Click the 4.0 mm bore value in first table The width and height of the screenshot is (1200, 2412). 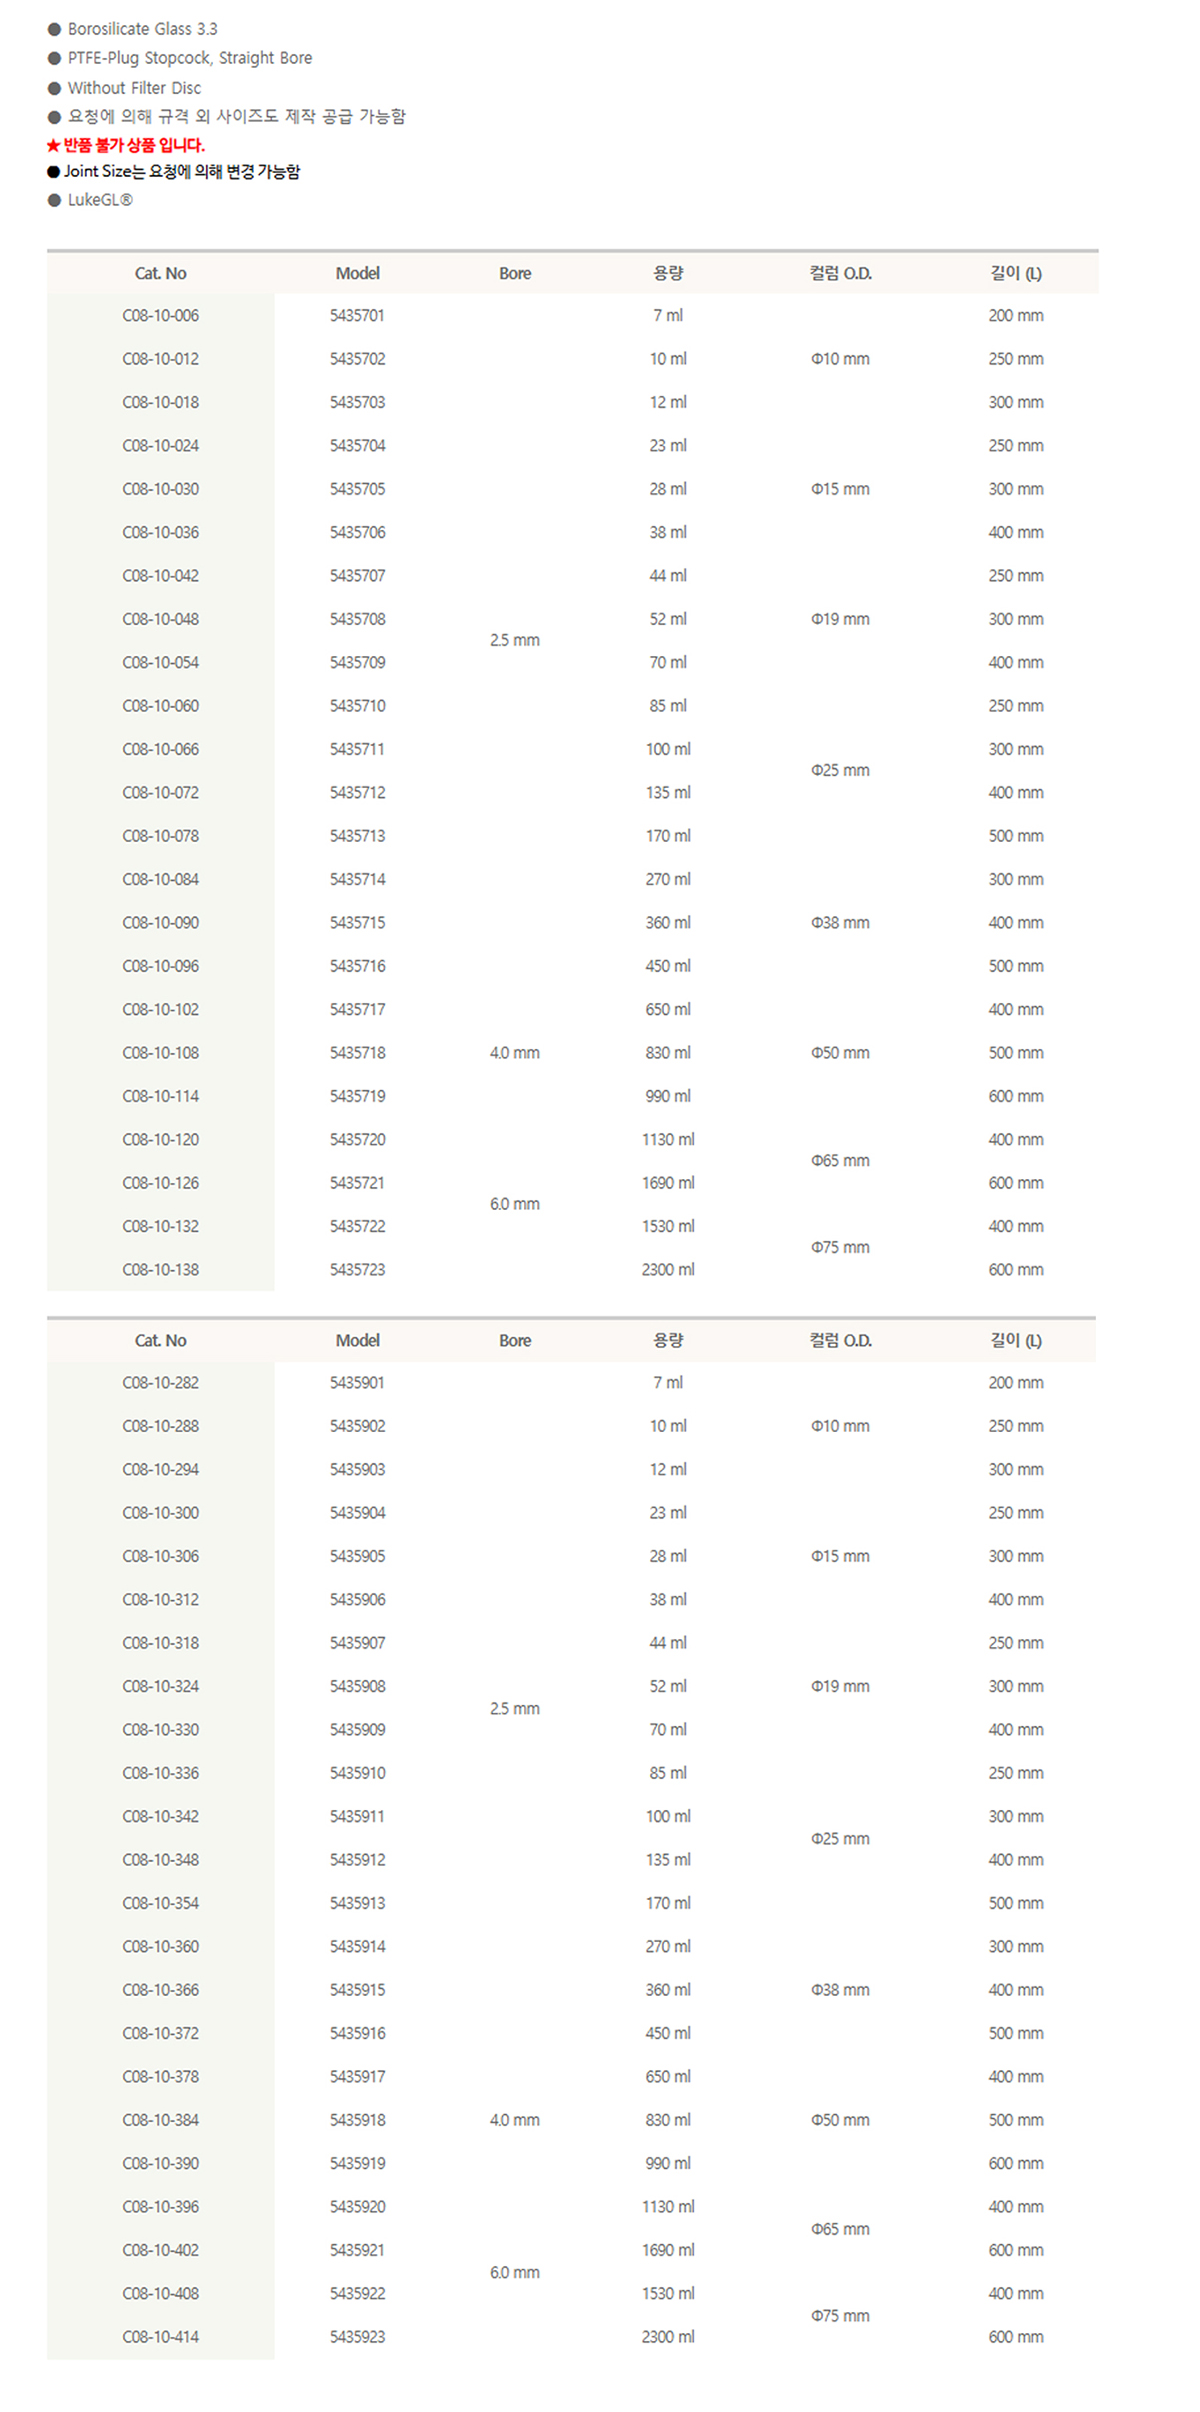[x=515, y=1053]
